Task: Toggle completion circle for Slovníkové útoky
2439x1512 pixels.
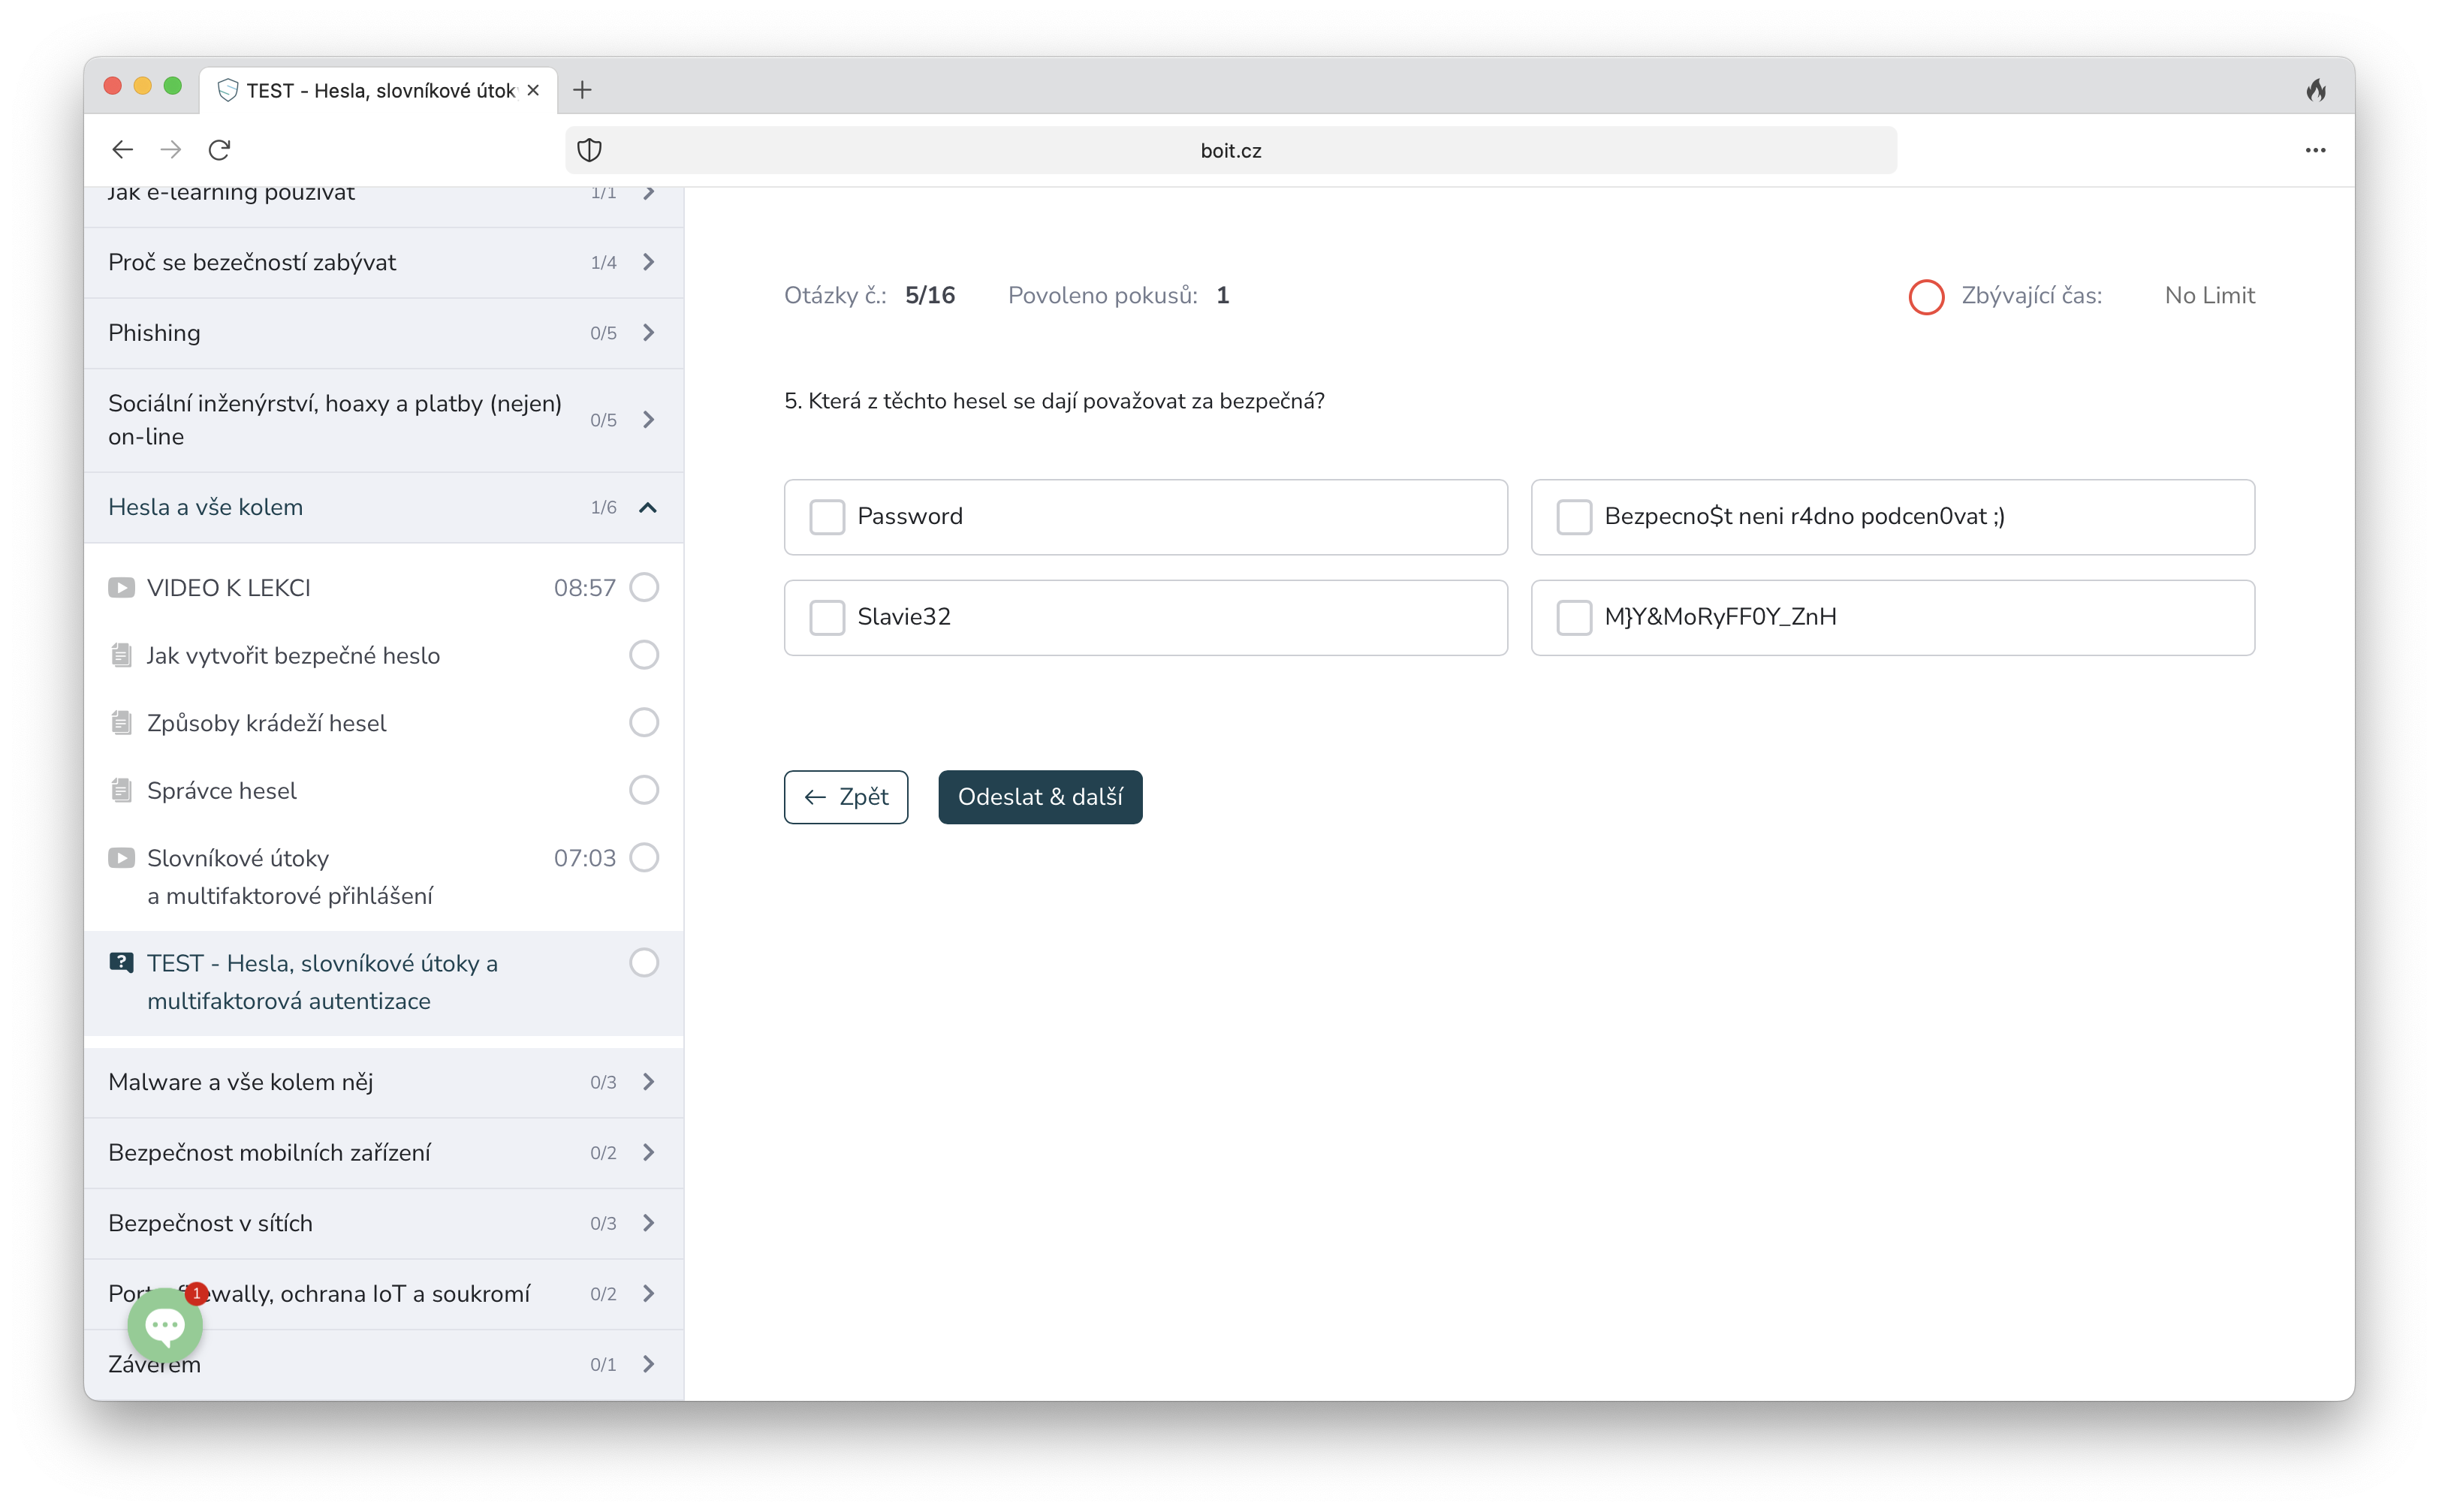Action: [644, 858]
